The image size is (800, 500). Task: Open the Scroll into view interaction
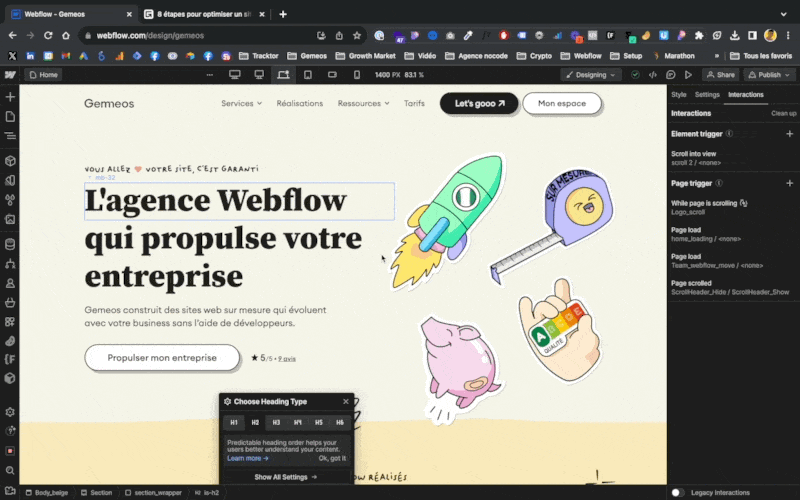[x=733, y=158]
